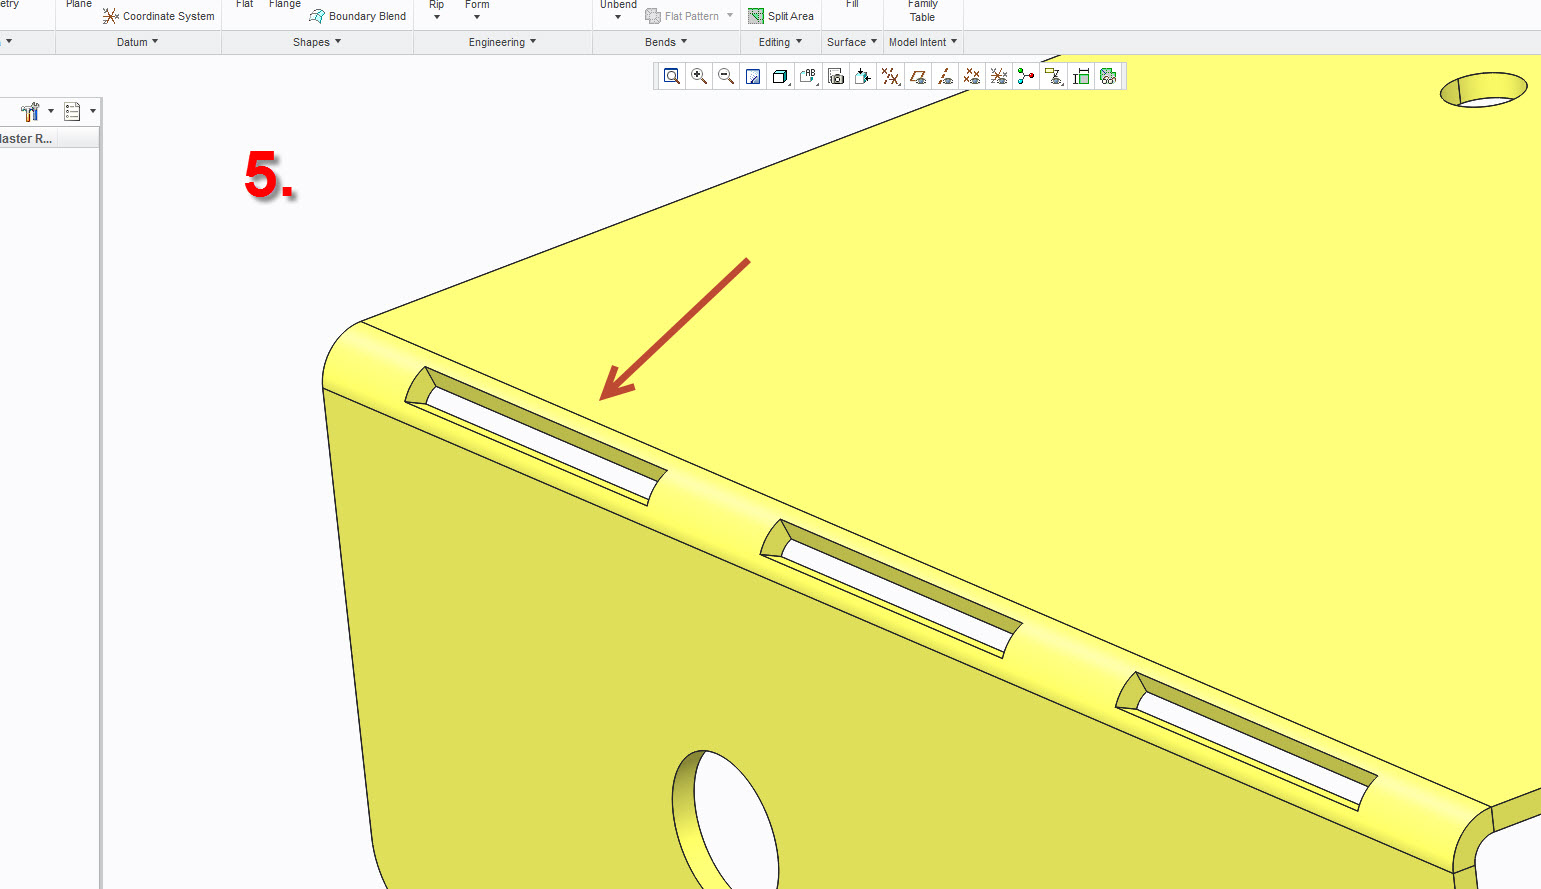
Task: Expand the Shapes group menu
Action: point(317,42)
